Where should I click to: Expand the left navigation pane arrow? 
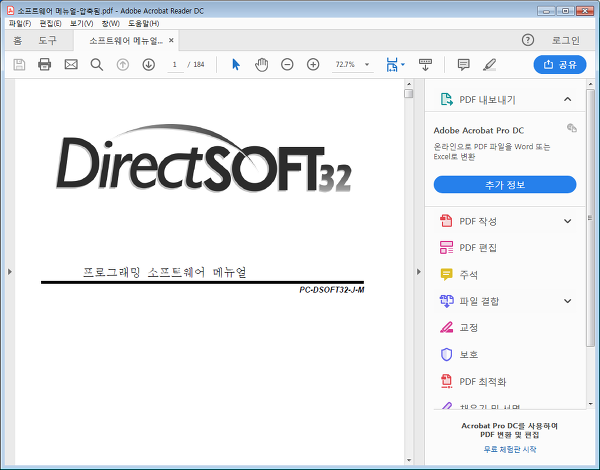[10, 271]
